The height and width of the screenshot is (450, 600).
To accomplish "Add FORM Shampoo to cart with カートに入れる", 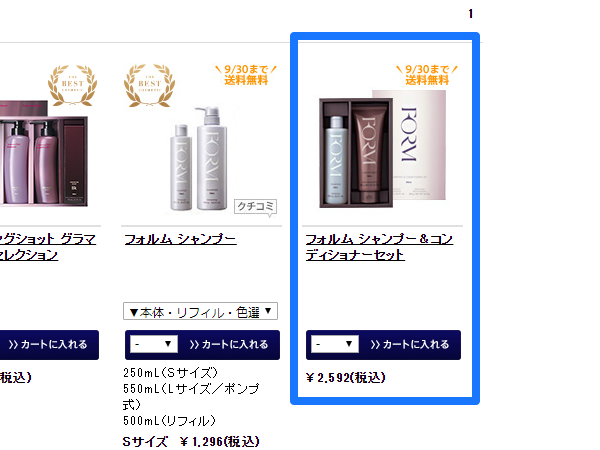I will point(229,345).
